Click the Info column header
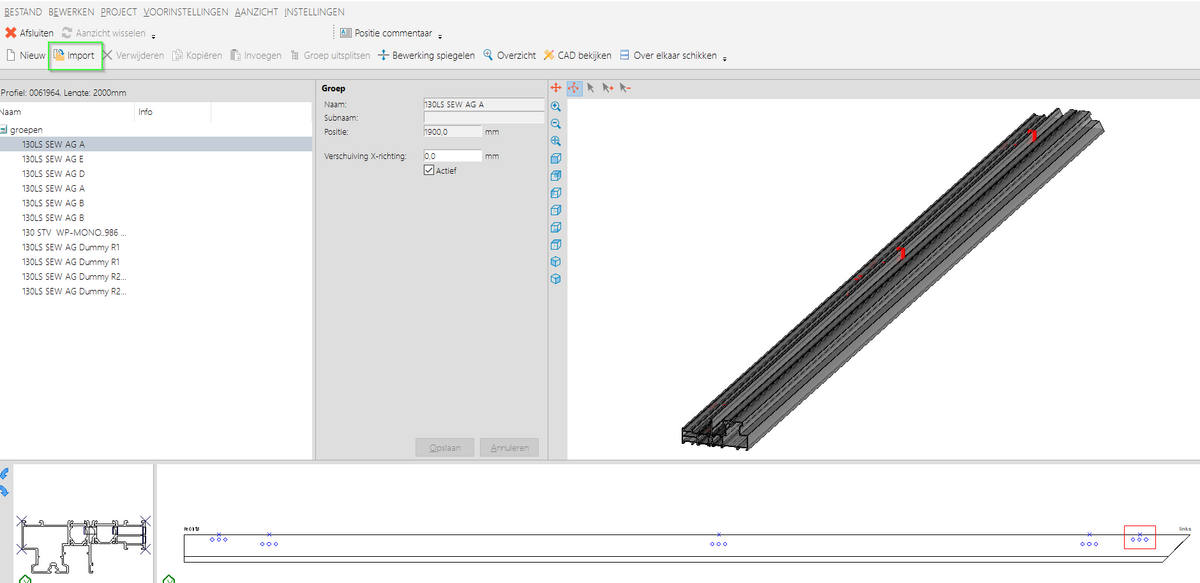 point(173,112)
